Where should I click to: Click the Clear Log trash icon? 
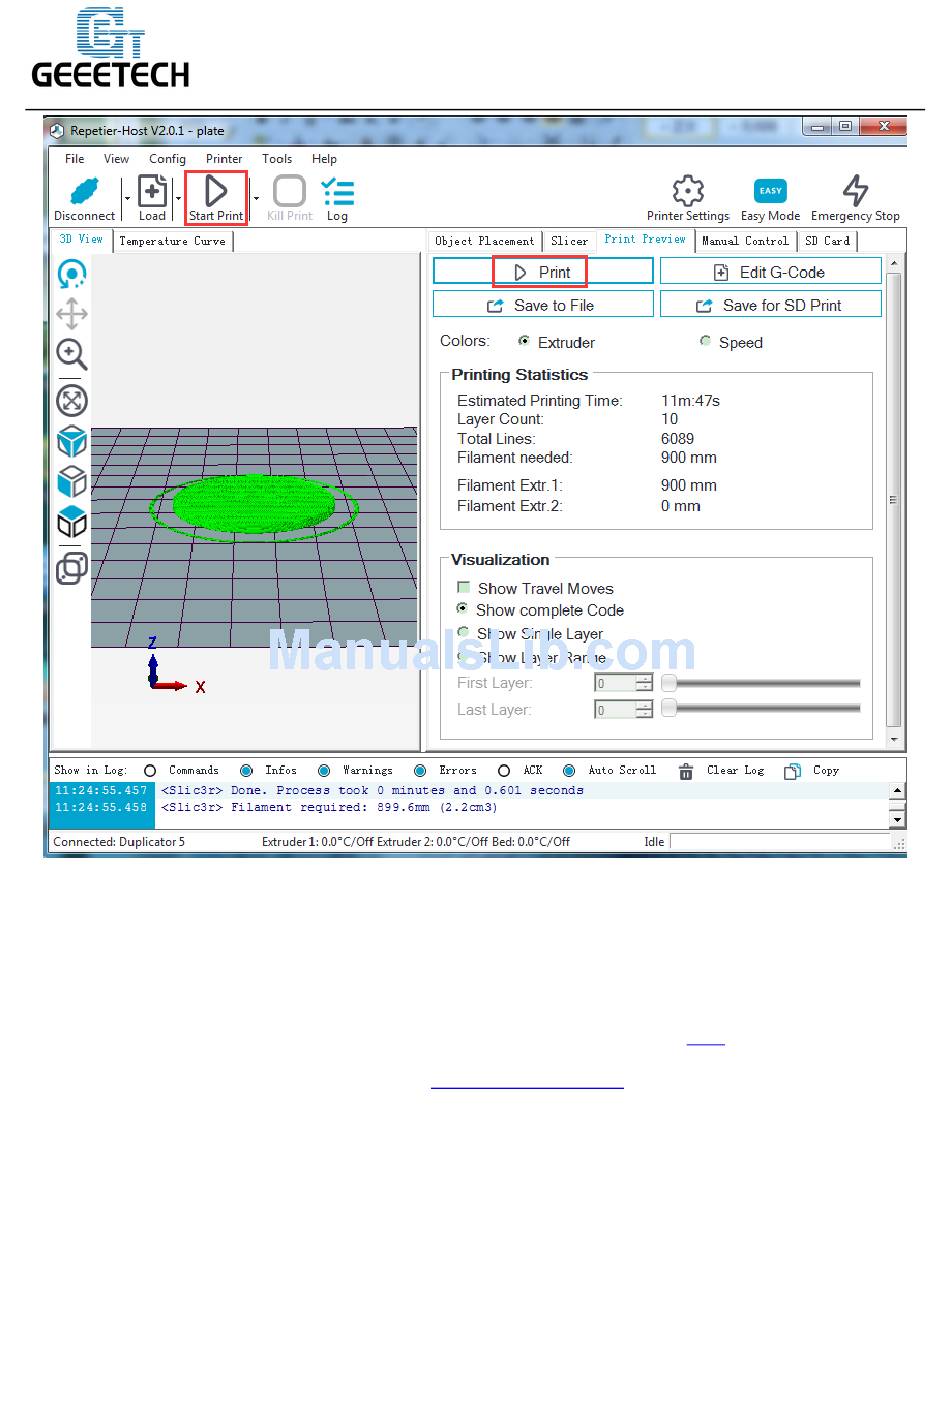(x=686, y=771)
